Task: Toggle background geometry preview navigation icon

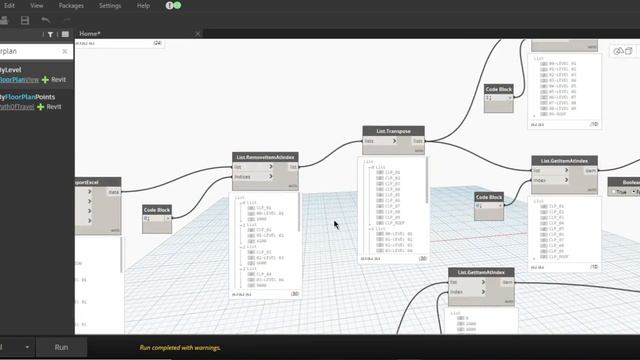Action: pos(618,51)
